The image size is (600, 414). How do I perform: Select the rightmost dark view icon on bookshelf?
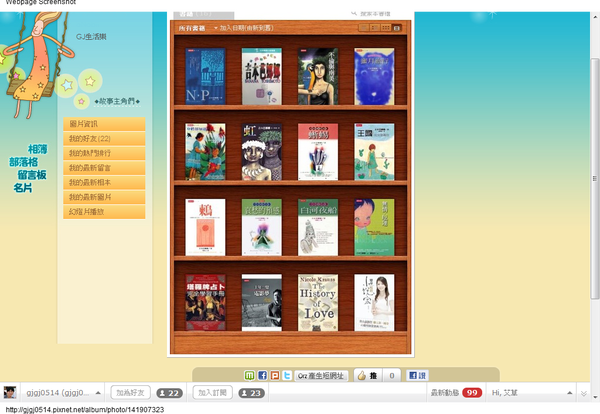(397, 28)
